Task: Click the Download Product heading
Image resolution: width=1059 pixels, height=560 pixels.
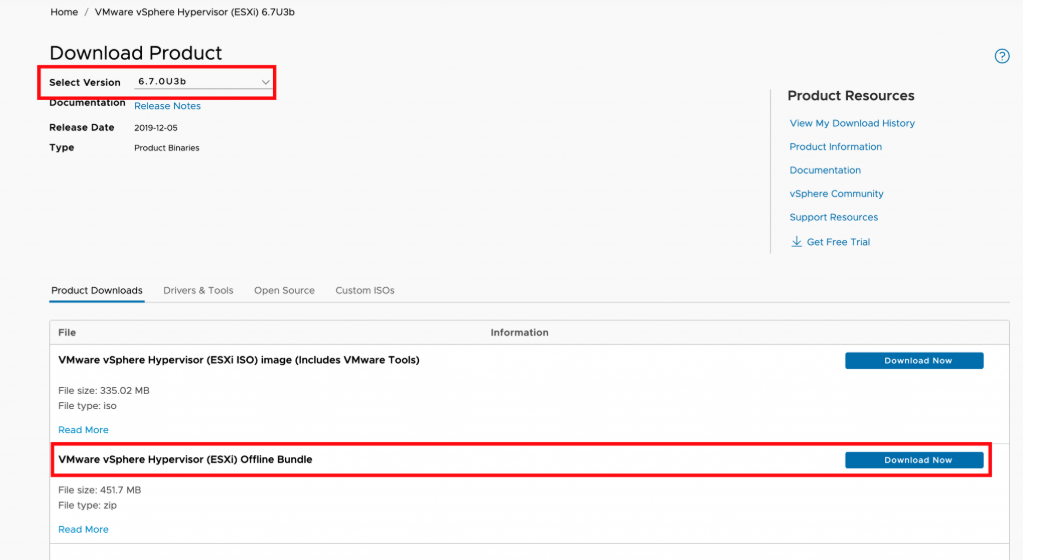Action: [135, 53]
